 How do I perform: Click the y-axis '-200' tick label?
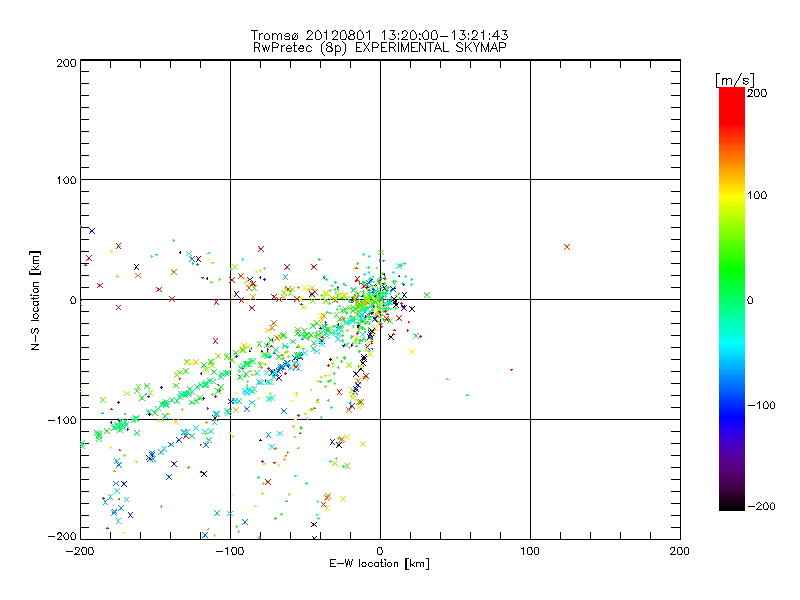pos(62,536)
